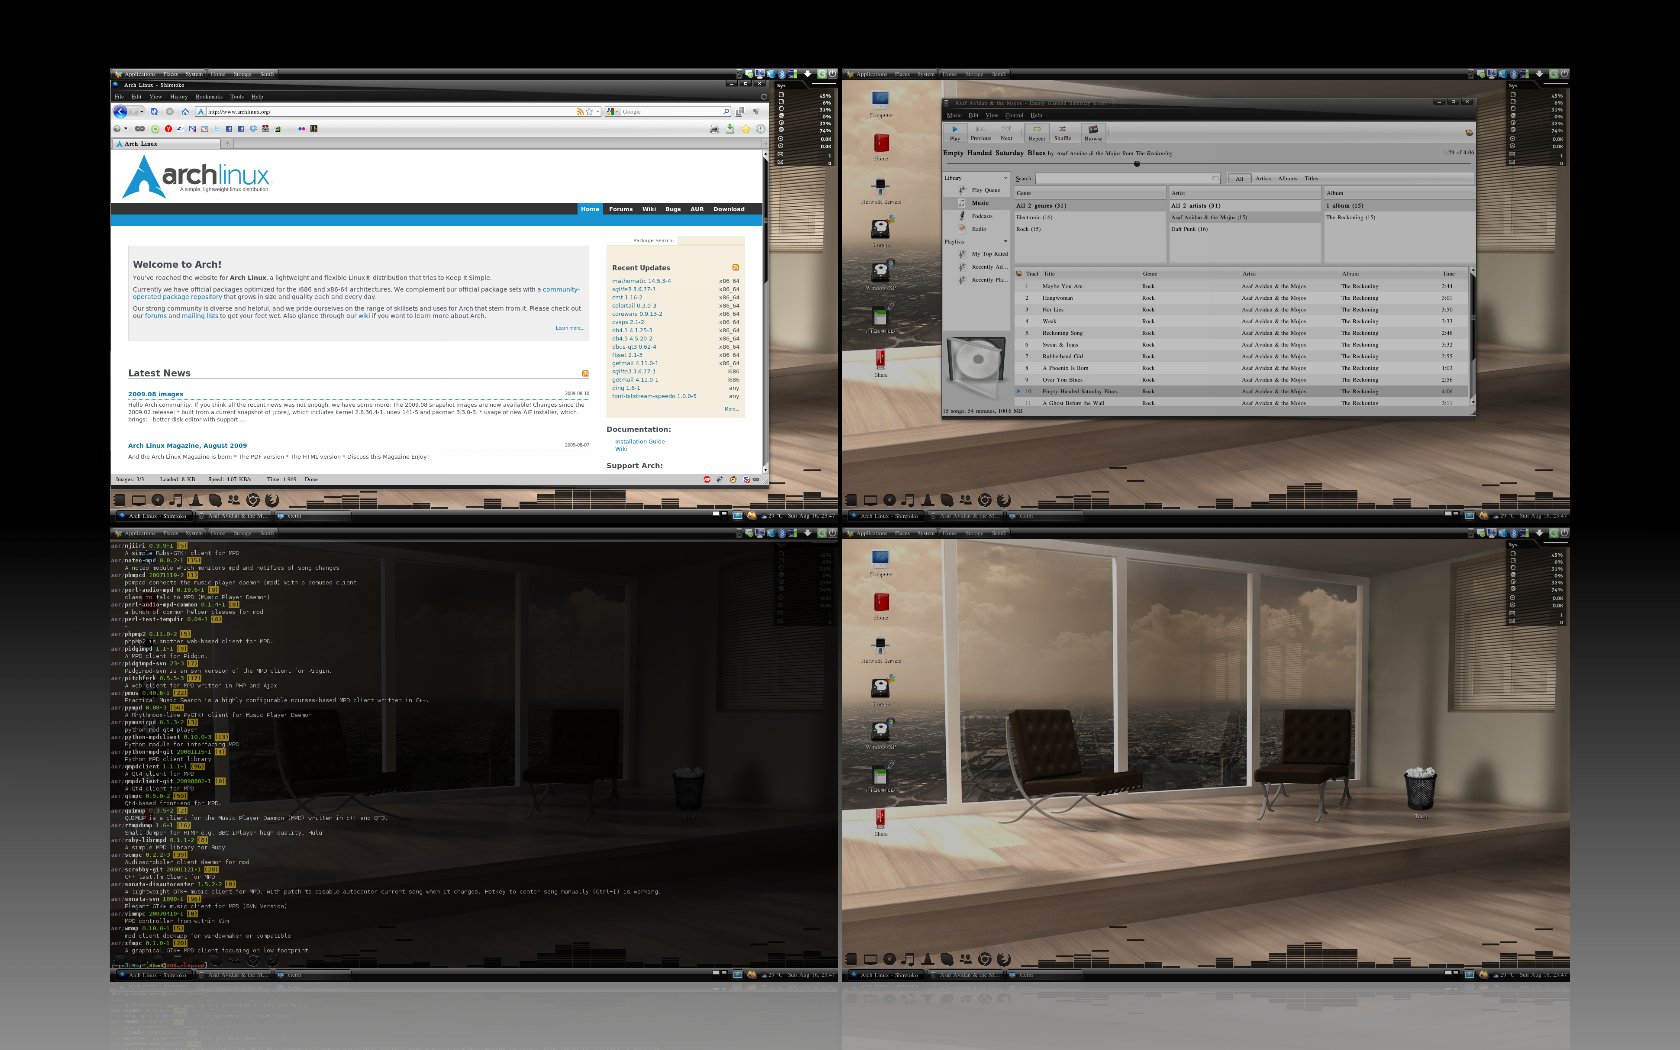Click the Gmail bookmark icon in toolbar
Viewport: 1680px width, 1050px height.
(192, 129)
